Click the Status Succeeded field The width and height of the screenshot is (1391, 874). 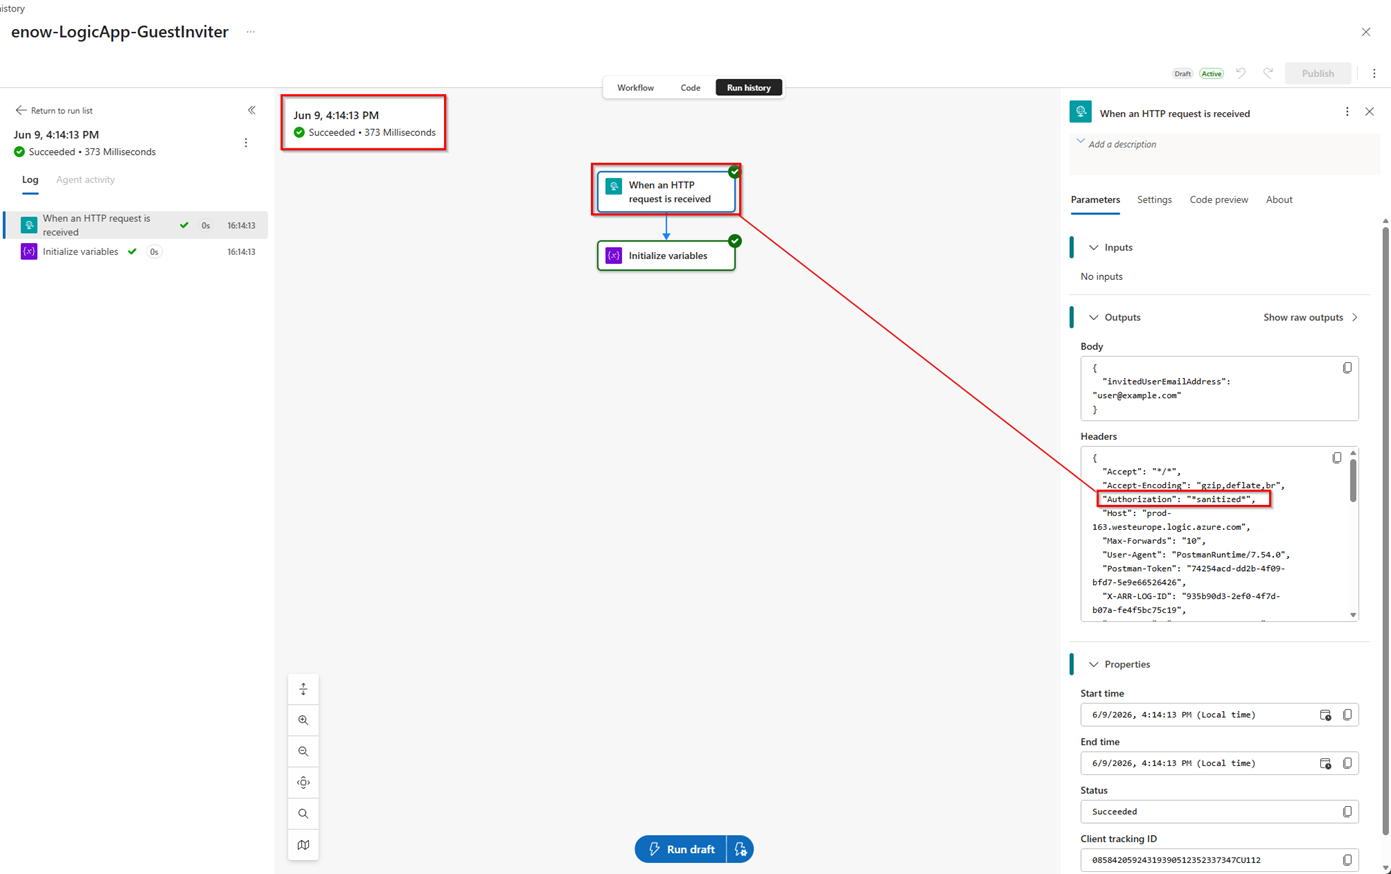tap(1219, 812)
